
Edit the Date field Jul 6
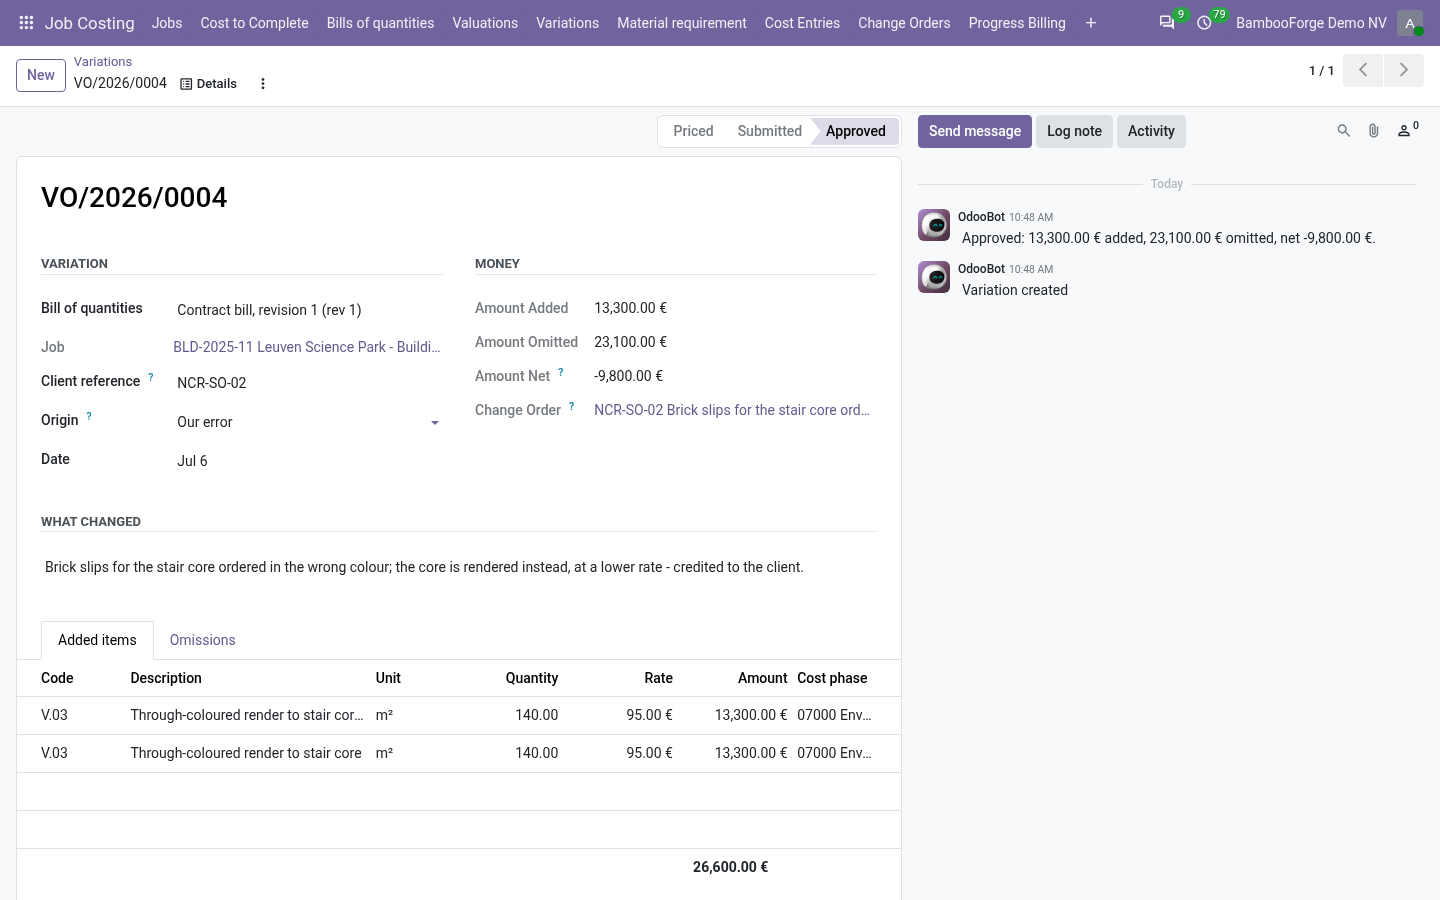click(x=308, y=461)
